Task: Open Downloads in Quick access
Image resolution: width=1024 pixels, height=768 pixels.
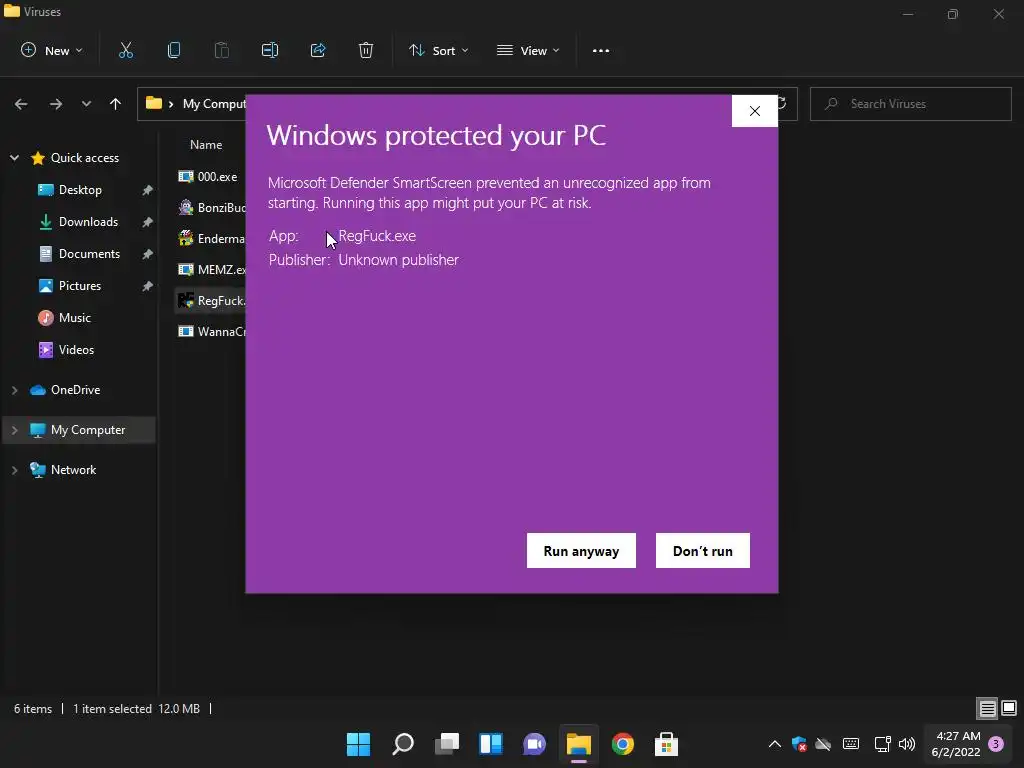Action: tap(88, 222)
